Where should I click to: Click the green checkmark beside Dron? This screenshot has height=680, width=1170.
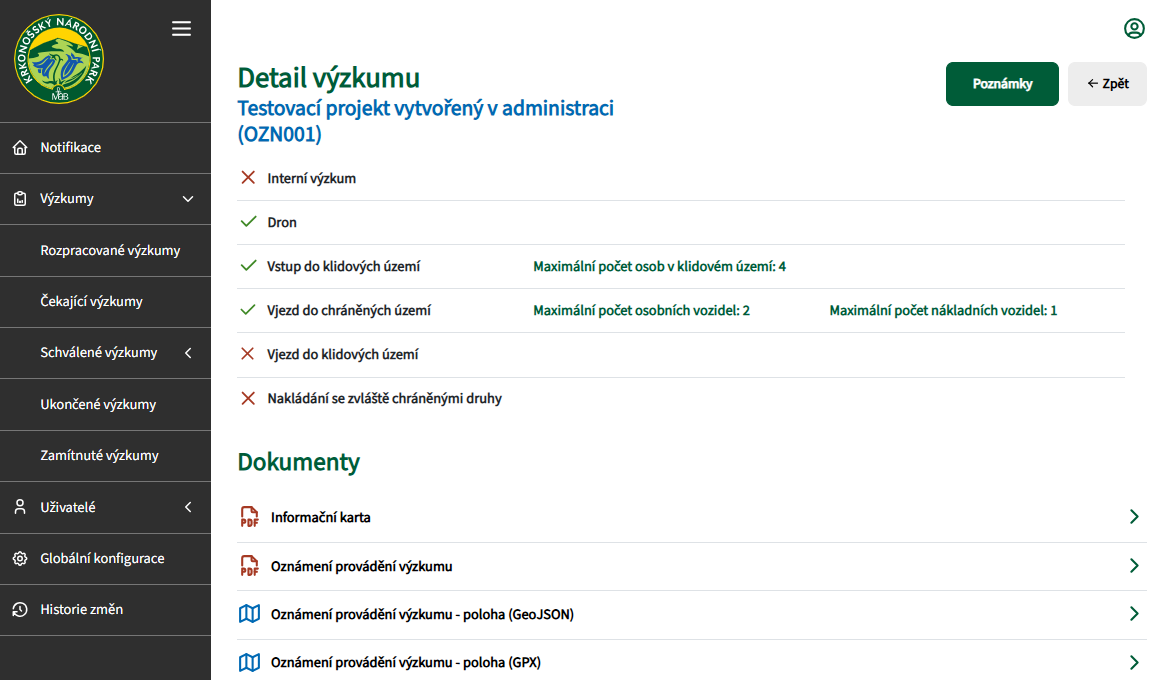pos(249,222)
